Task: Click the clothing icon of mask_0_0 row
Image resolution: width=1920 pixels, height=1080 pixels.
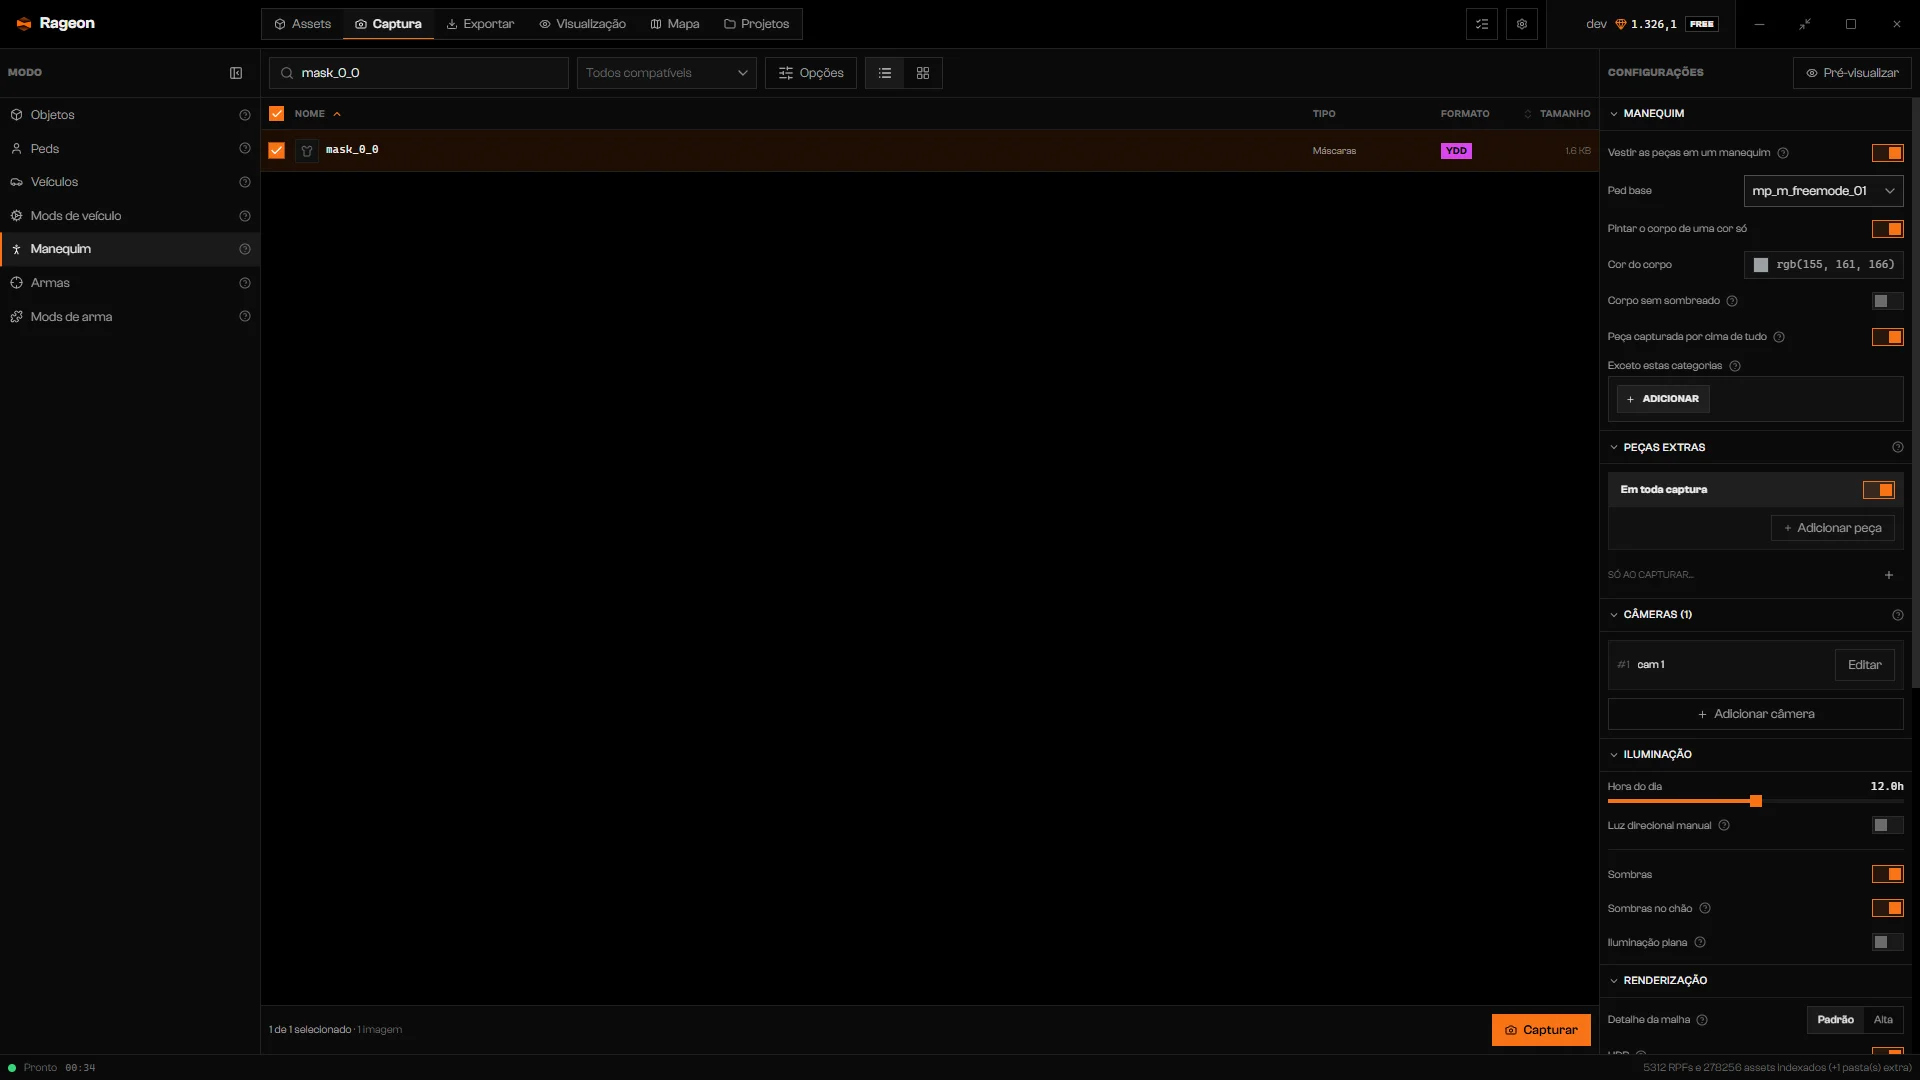Action: coord(307,151)
